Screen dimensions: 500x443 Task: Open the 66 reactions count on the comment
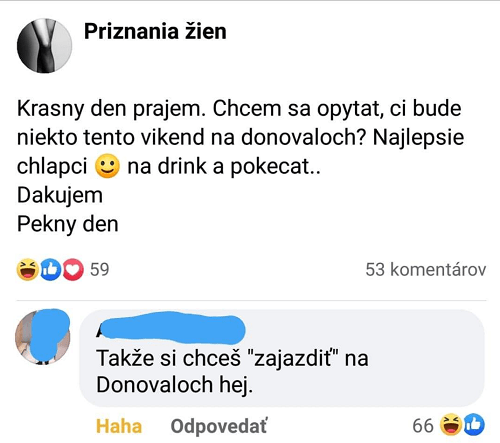[x=423, y=426]
